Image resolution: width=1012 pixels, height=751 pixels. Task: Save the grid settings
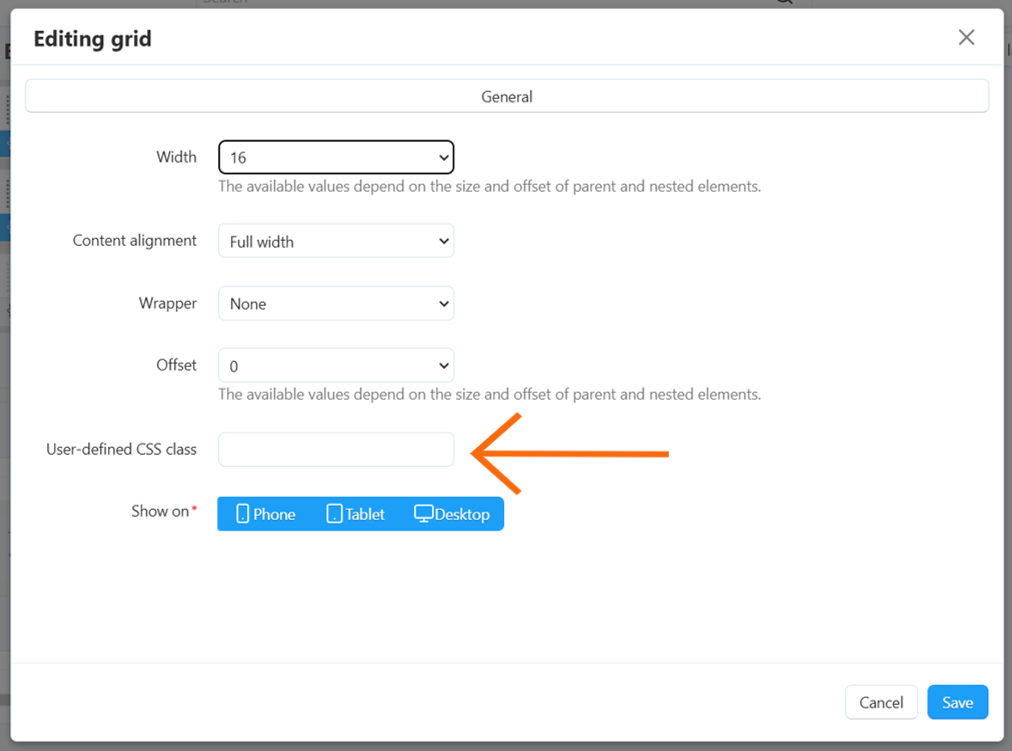(957, 702)
